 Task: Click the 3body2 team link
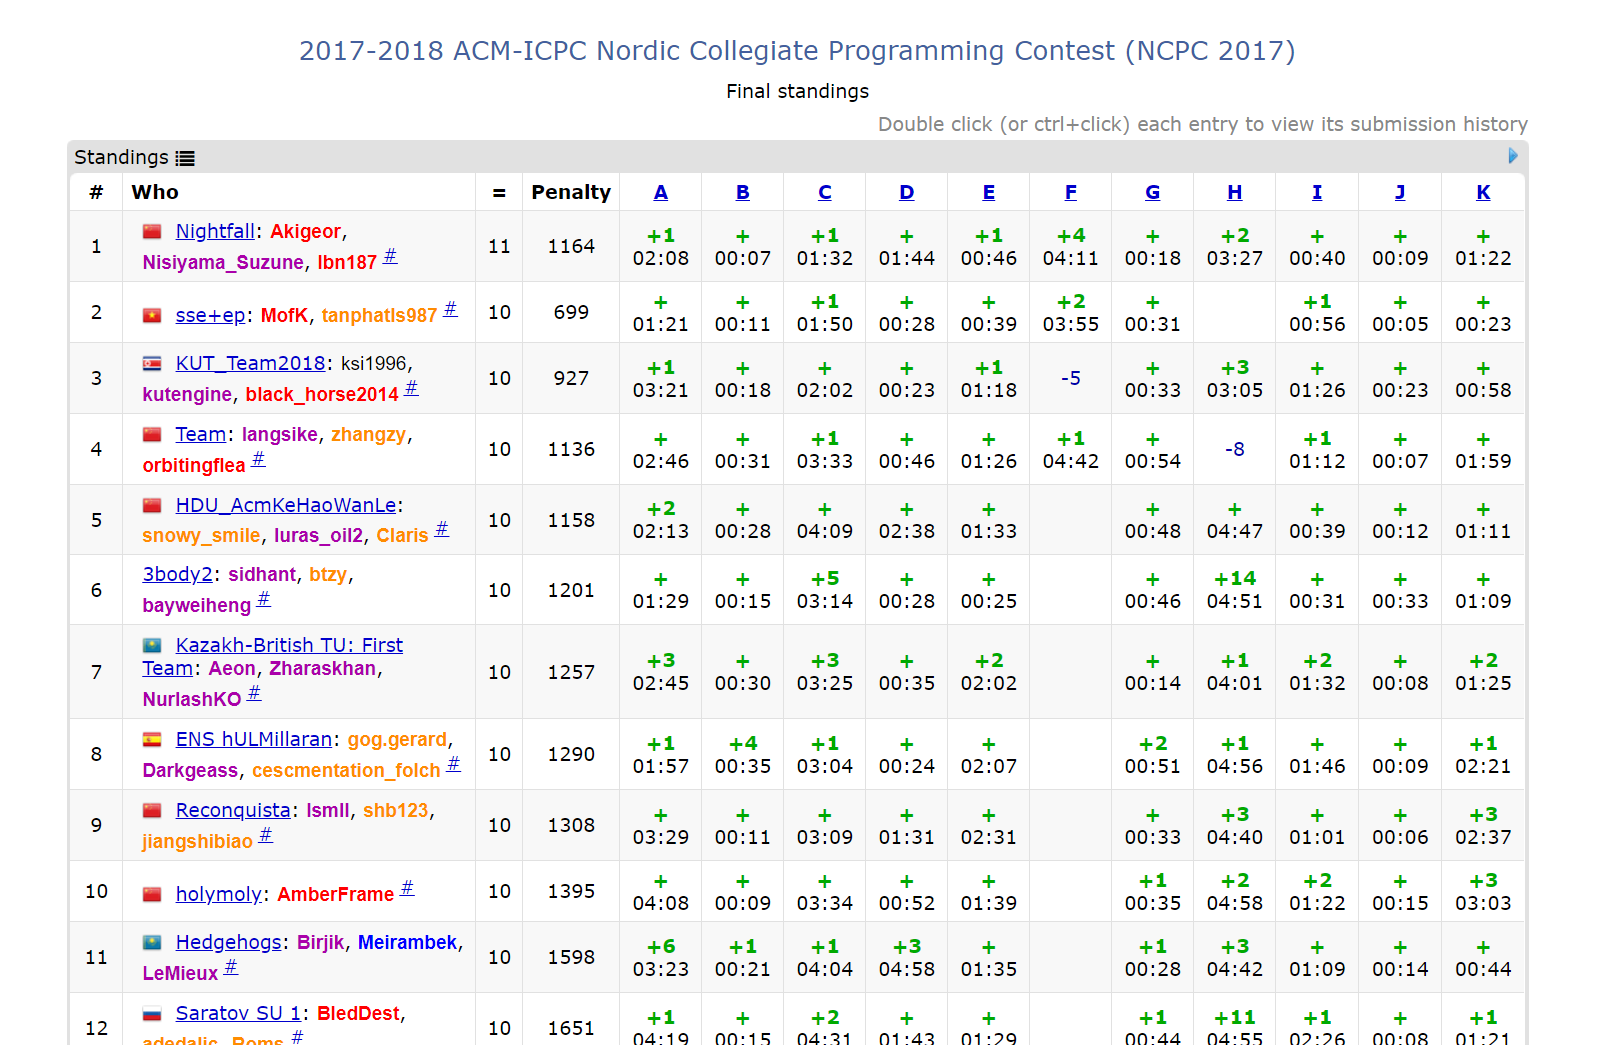point(177,574)
